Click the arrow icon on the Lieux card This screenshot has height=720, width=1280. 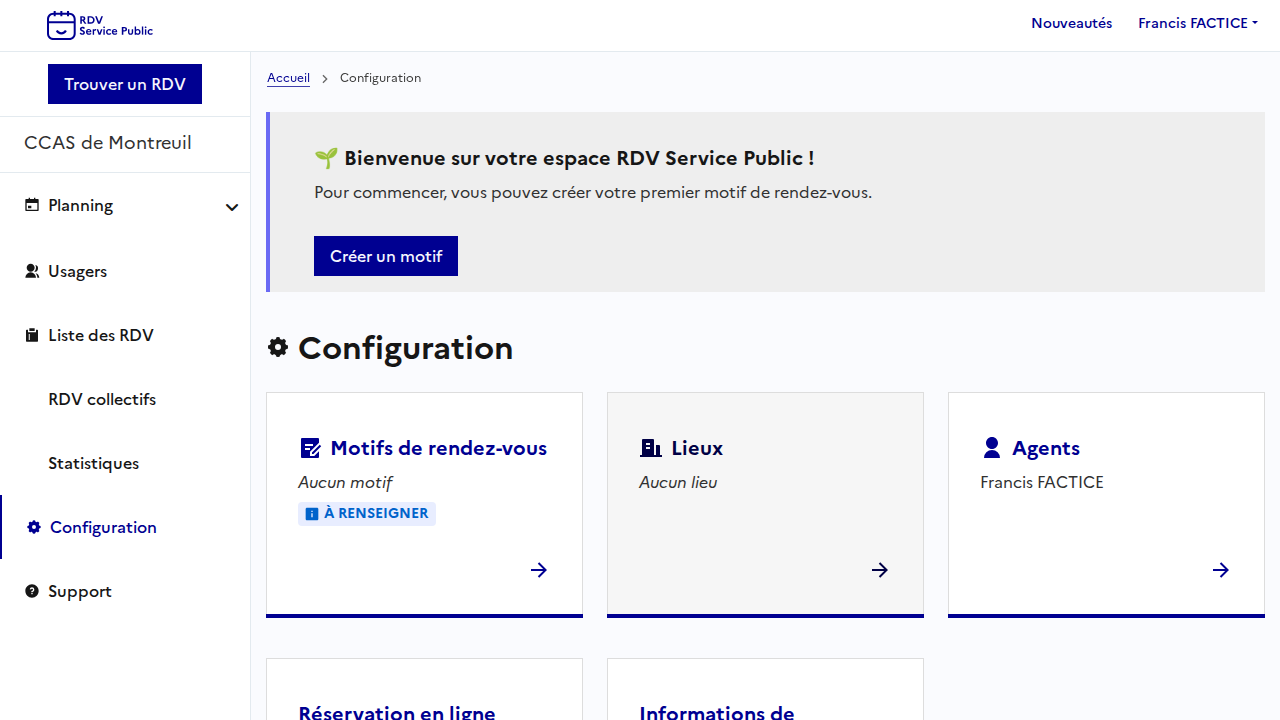(880, 570)
